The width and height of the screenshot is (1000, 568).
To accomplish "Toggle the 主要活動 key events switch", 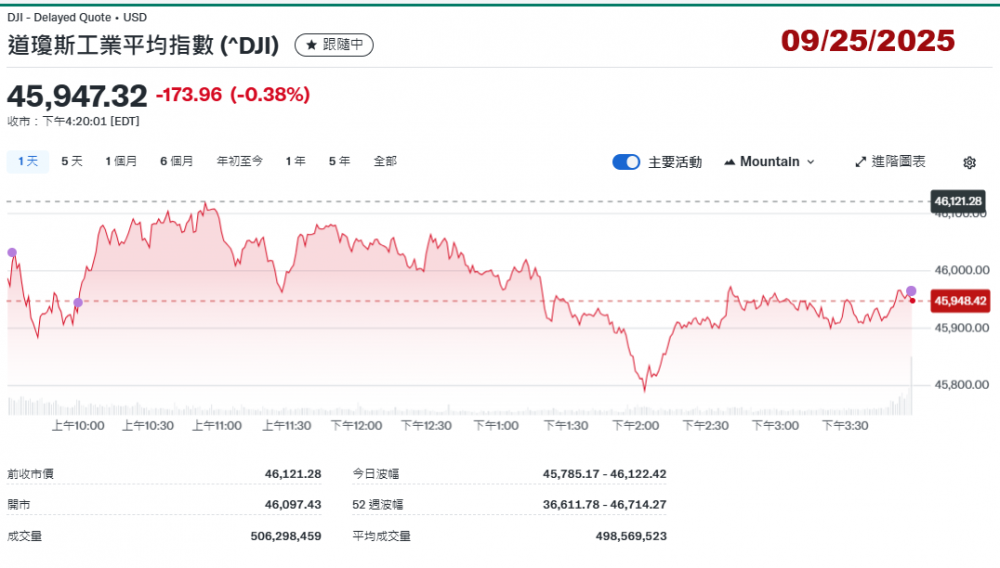I will click(x=626, y=162).
